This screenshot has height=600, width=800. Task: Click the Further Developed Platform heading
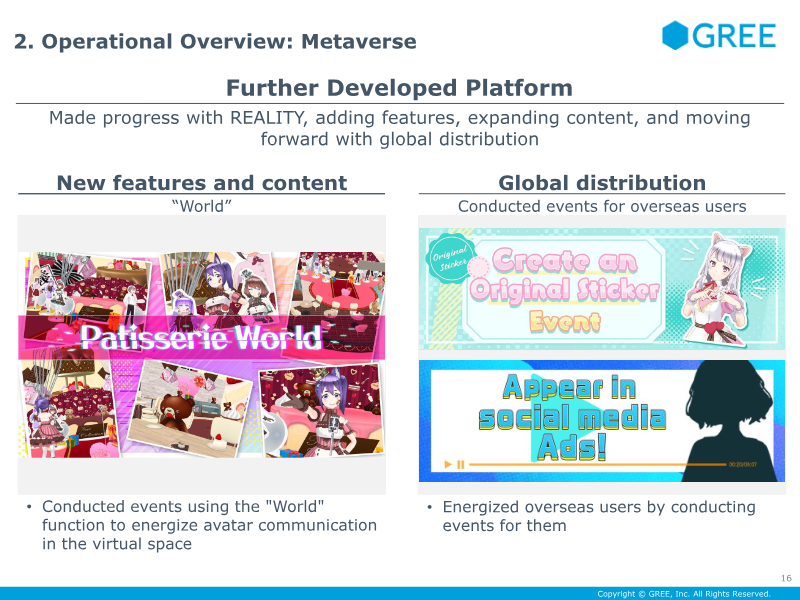pos(399,88)
